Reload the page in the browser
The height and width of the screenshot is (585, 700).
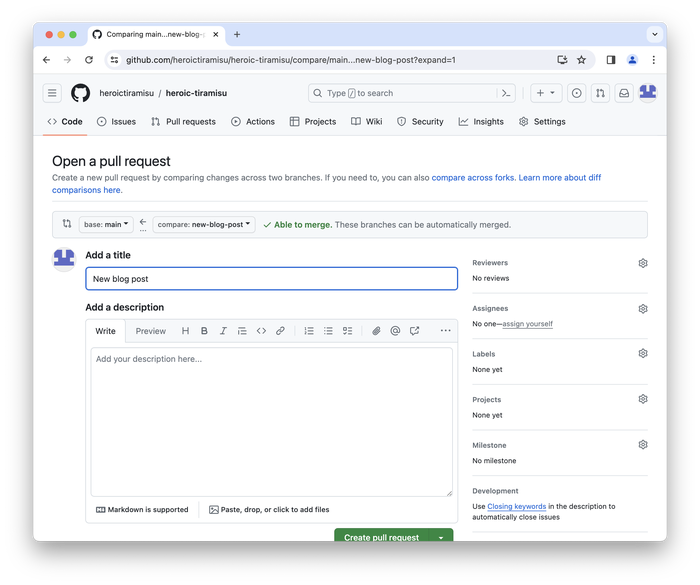tap(89, 60)
